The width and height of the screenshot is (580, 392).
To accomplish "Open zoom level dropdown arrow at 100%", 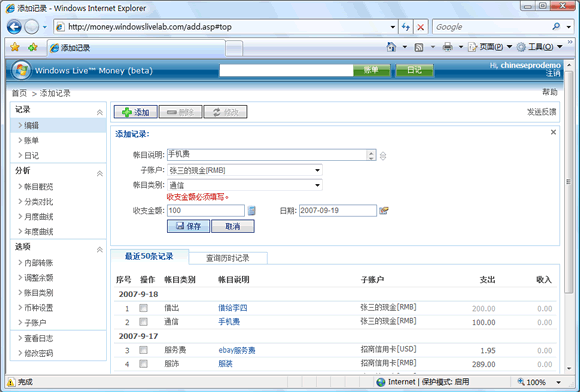I will click(559, 382).
